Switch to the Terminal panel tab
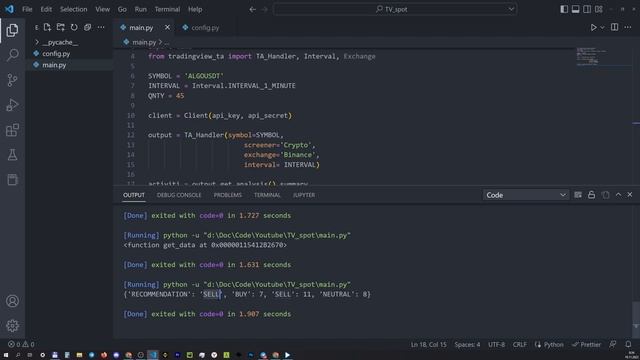 click(x=267, y=195)
